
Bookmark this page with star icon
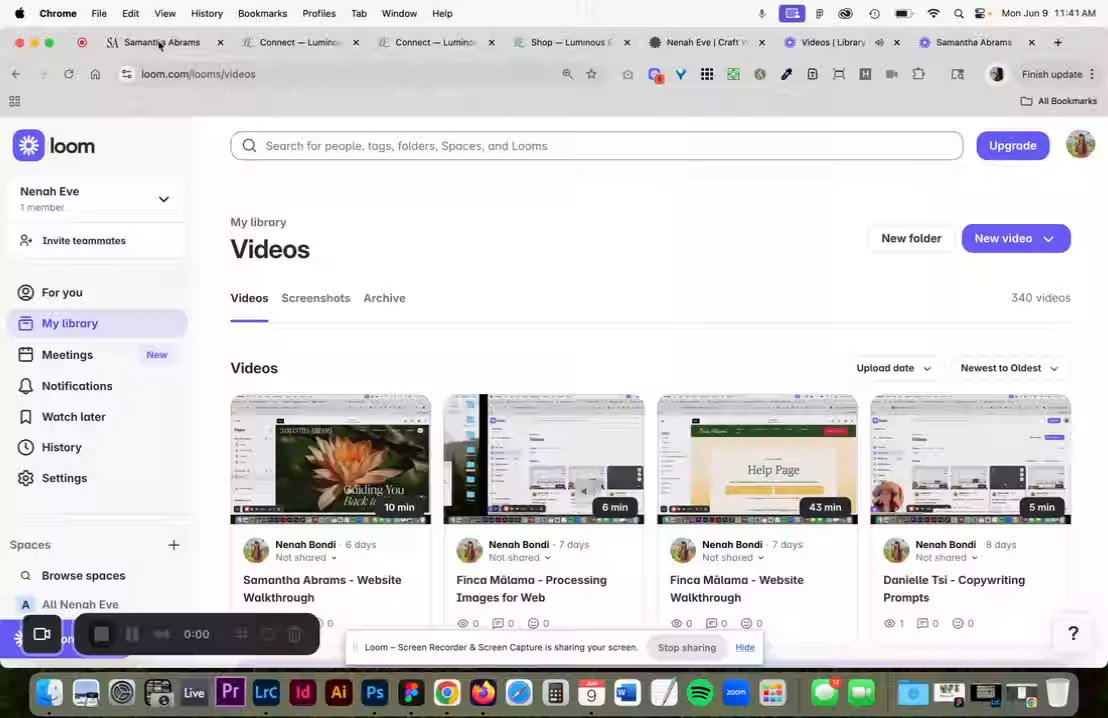(591, 74)
